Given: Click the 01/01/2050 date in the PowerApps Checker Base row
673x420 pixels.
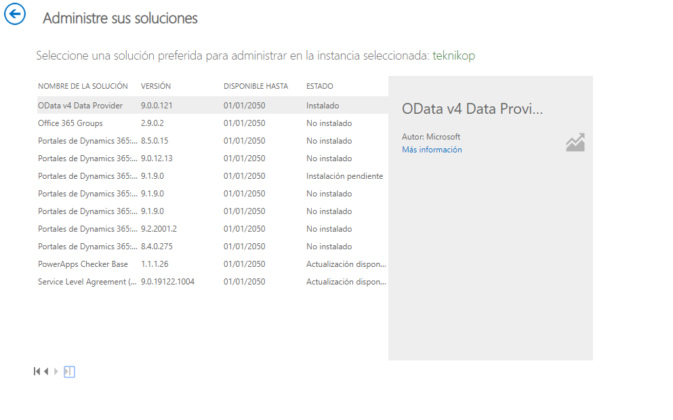Looking at the screenshot, I should [x=244, y=264].
